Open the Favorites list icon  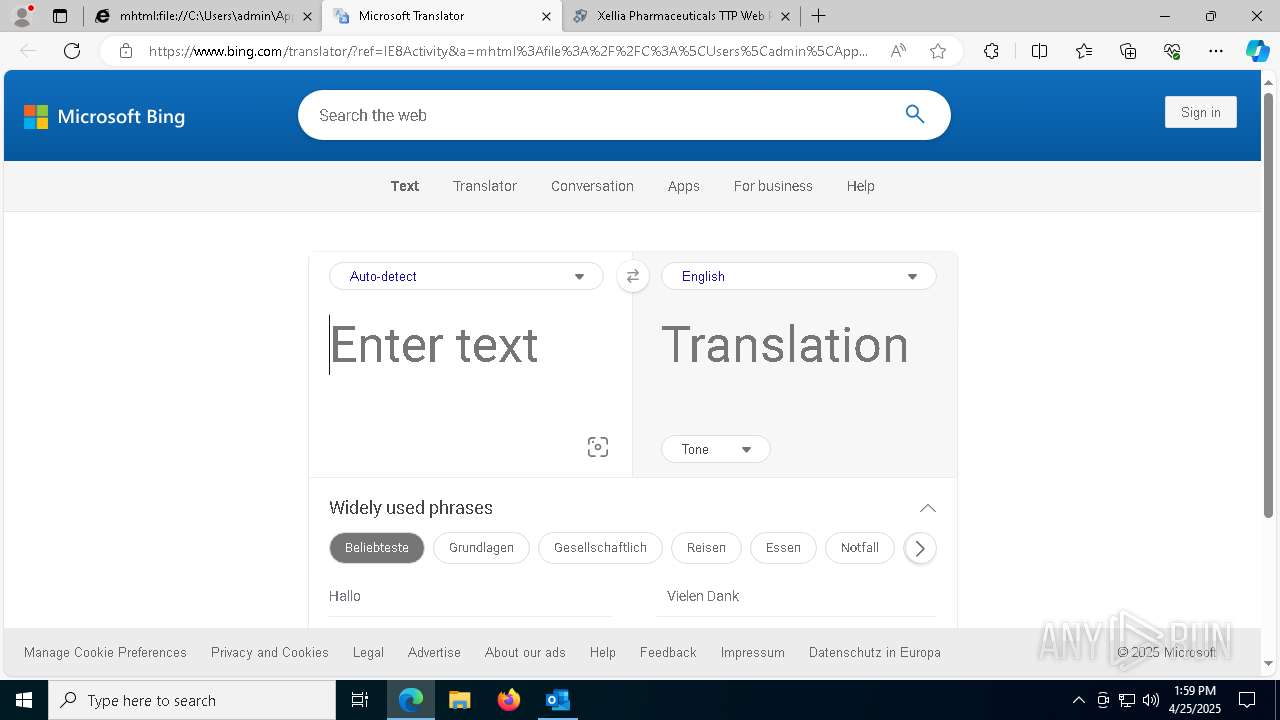[x=1084, y=51]
